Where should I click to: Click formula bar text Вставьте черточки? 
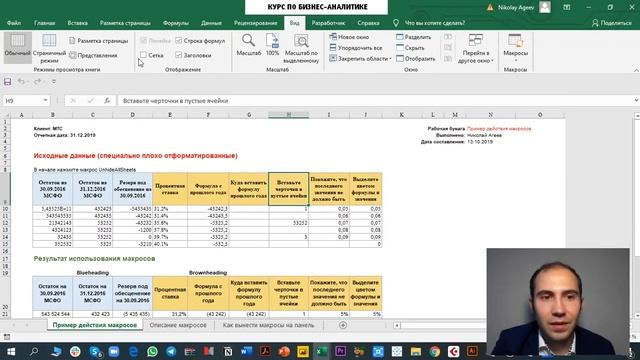pyautogui.click(x=176, y=100)
